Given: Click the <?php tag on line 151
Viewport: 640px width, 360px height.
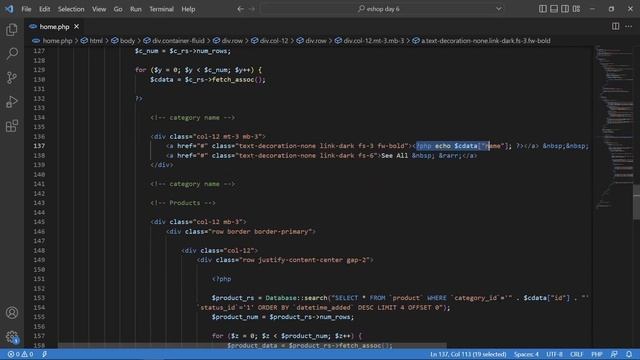Looking at the screenshot, I should click(x=222, y=279).
